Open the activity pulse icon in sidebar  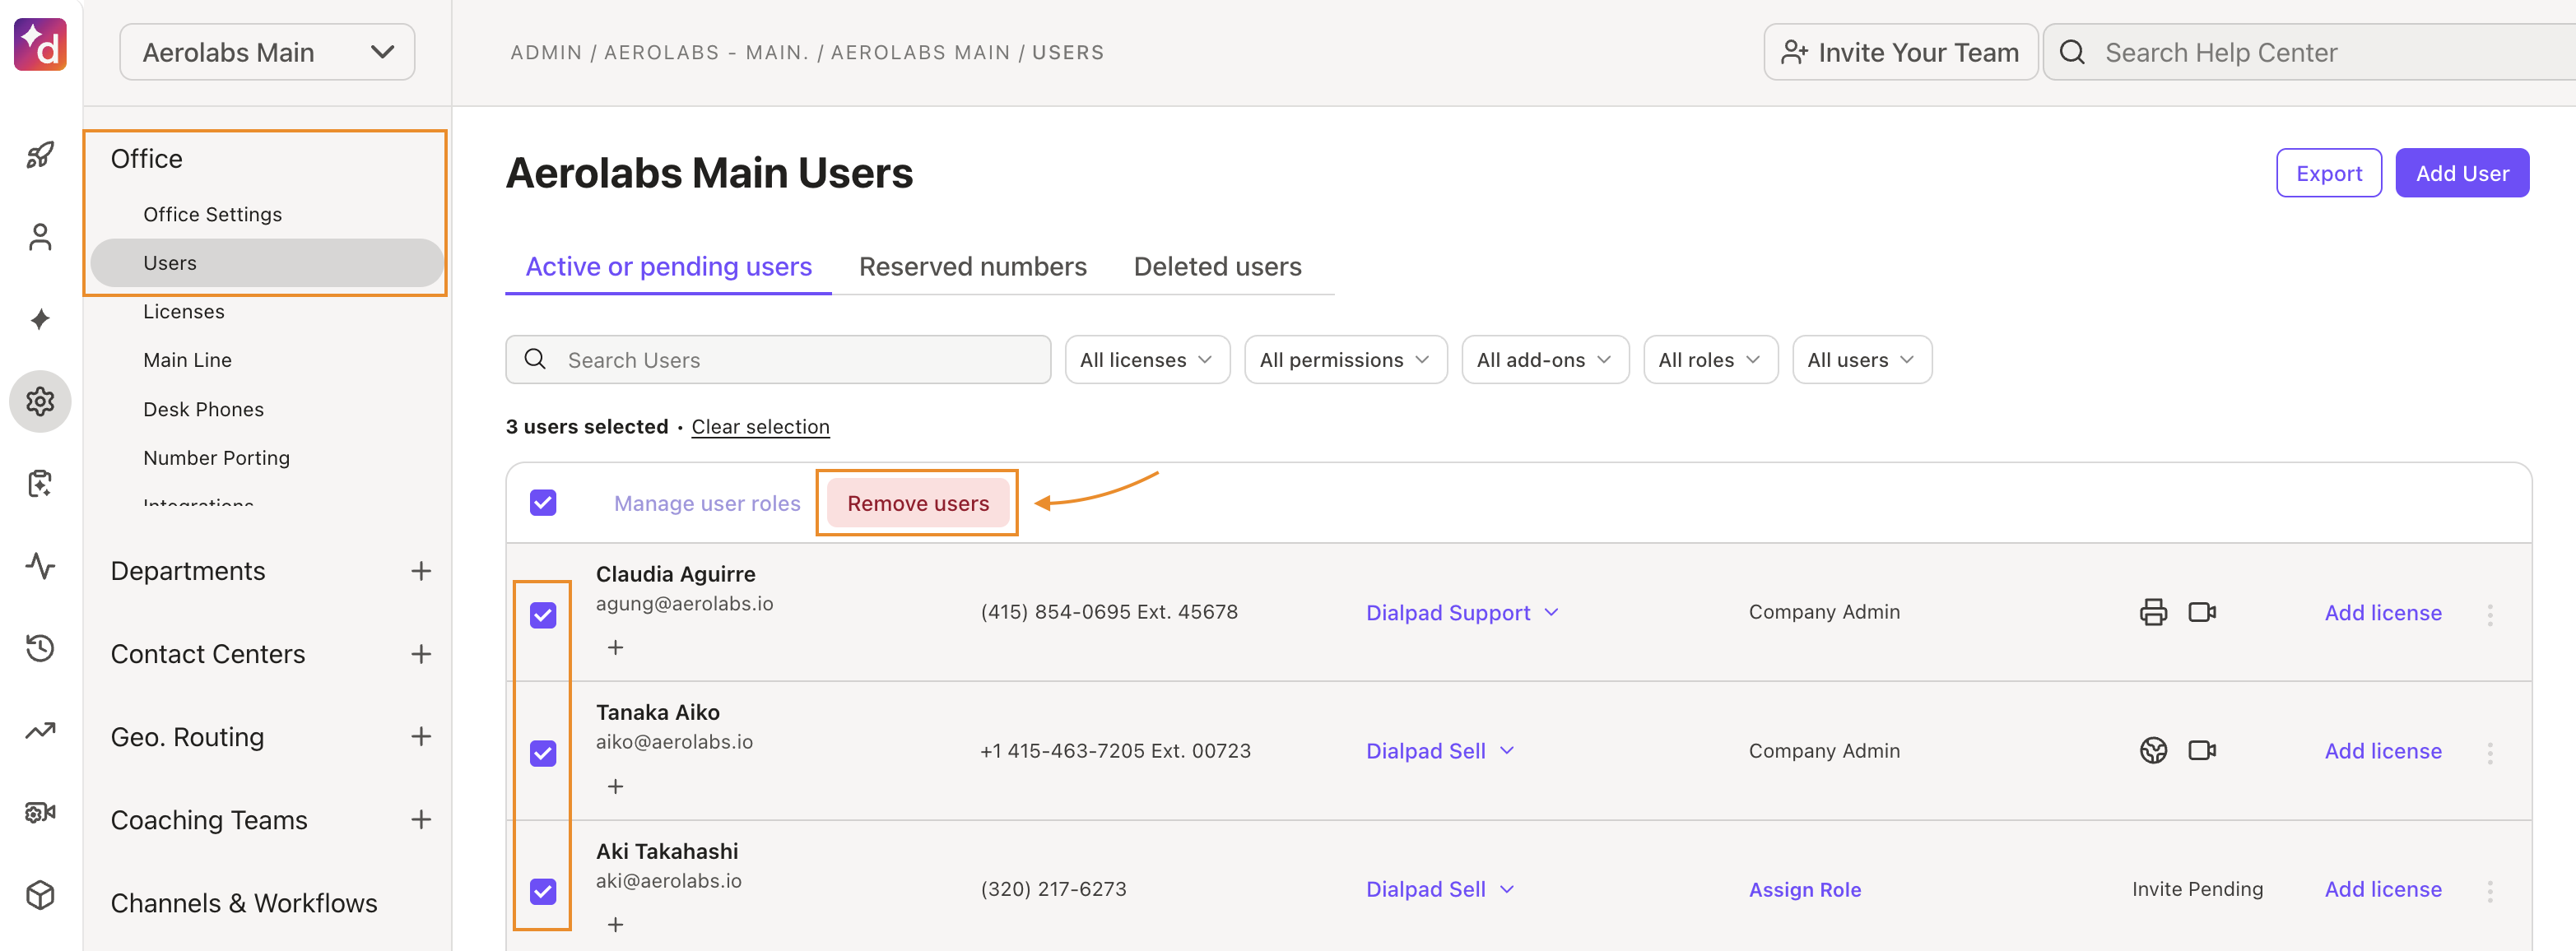[40, 566]
